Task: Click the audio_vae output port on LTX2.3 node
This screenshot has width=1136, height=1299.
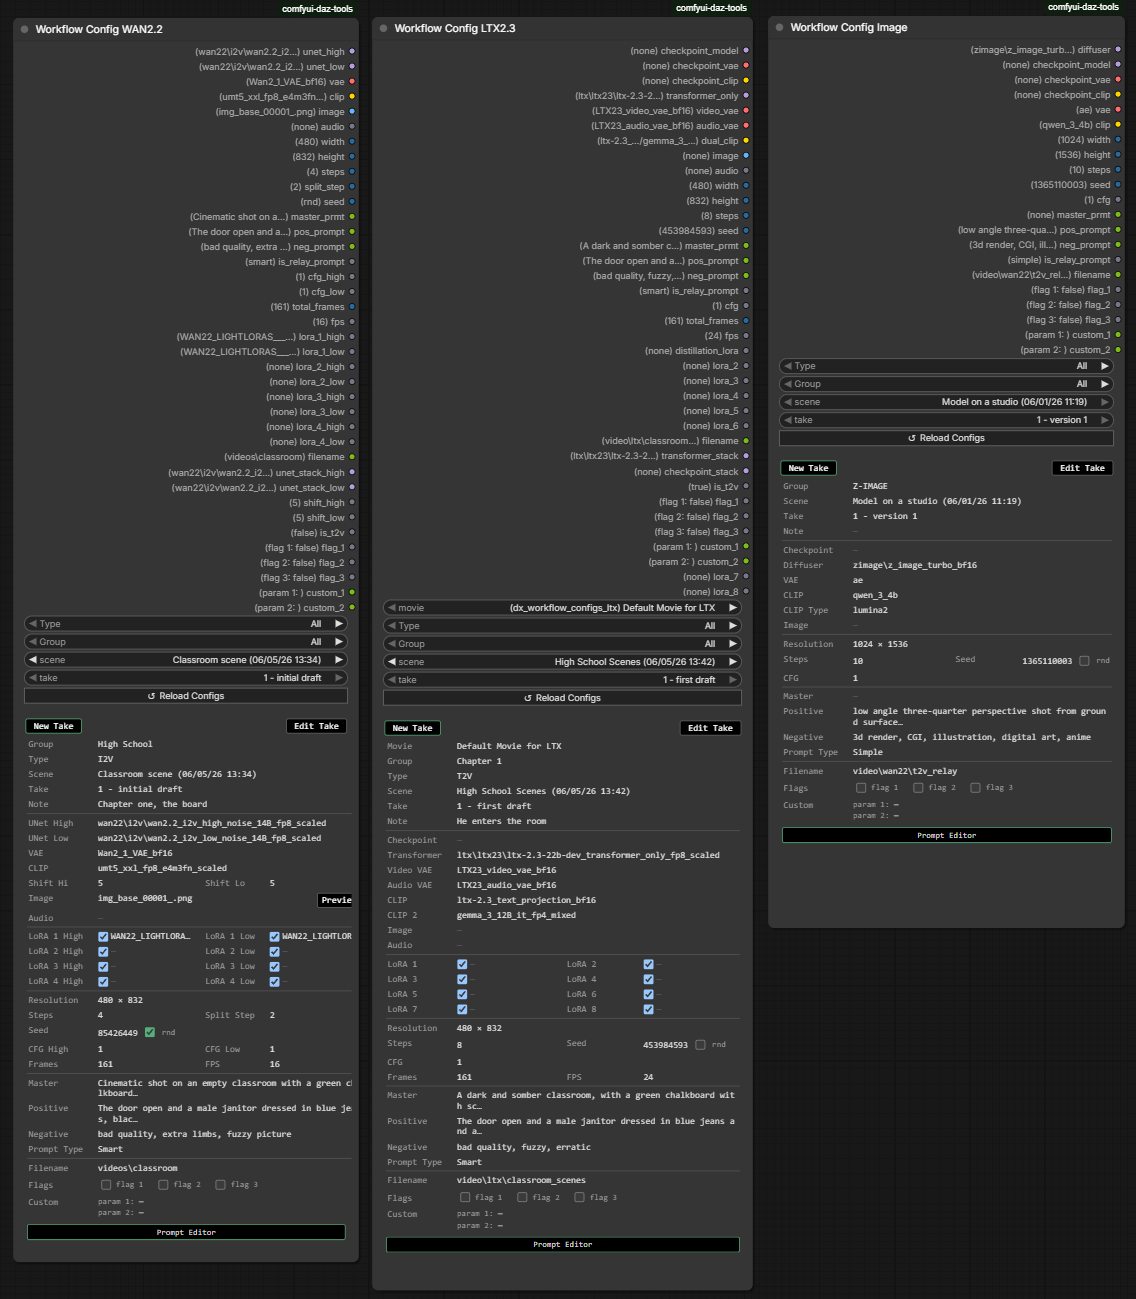Action: point(746,125)
